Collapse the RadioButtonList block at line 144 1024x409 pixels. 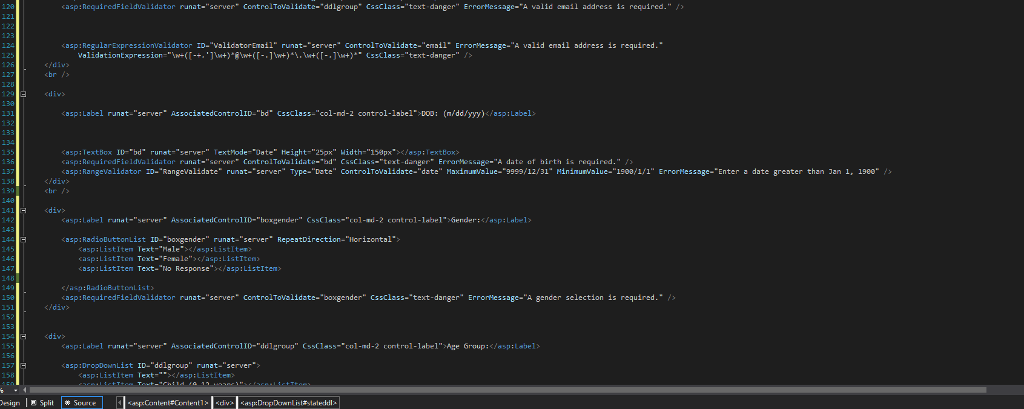(x=24, y=240)
